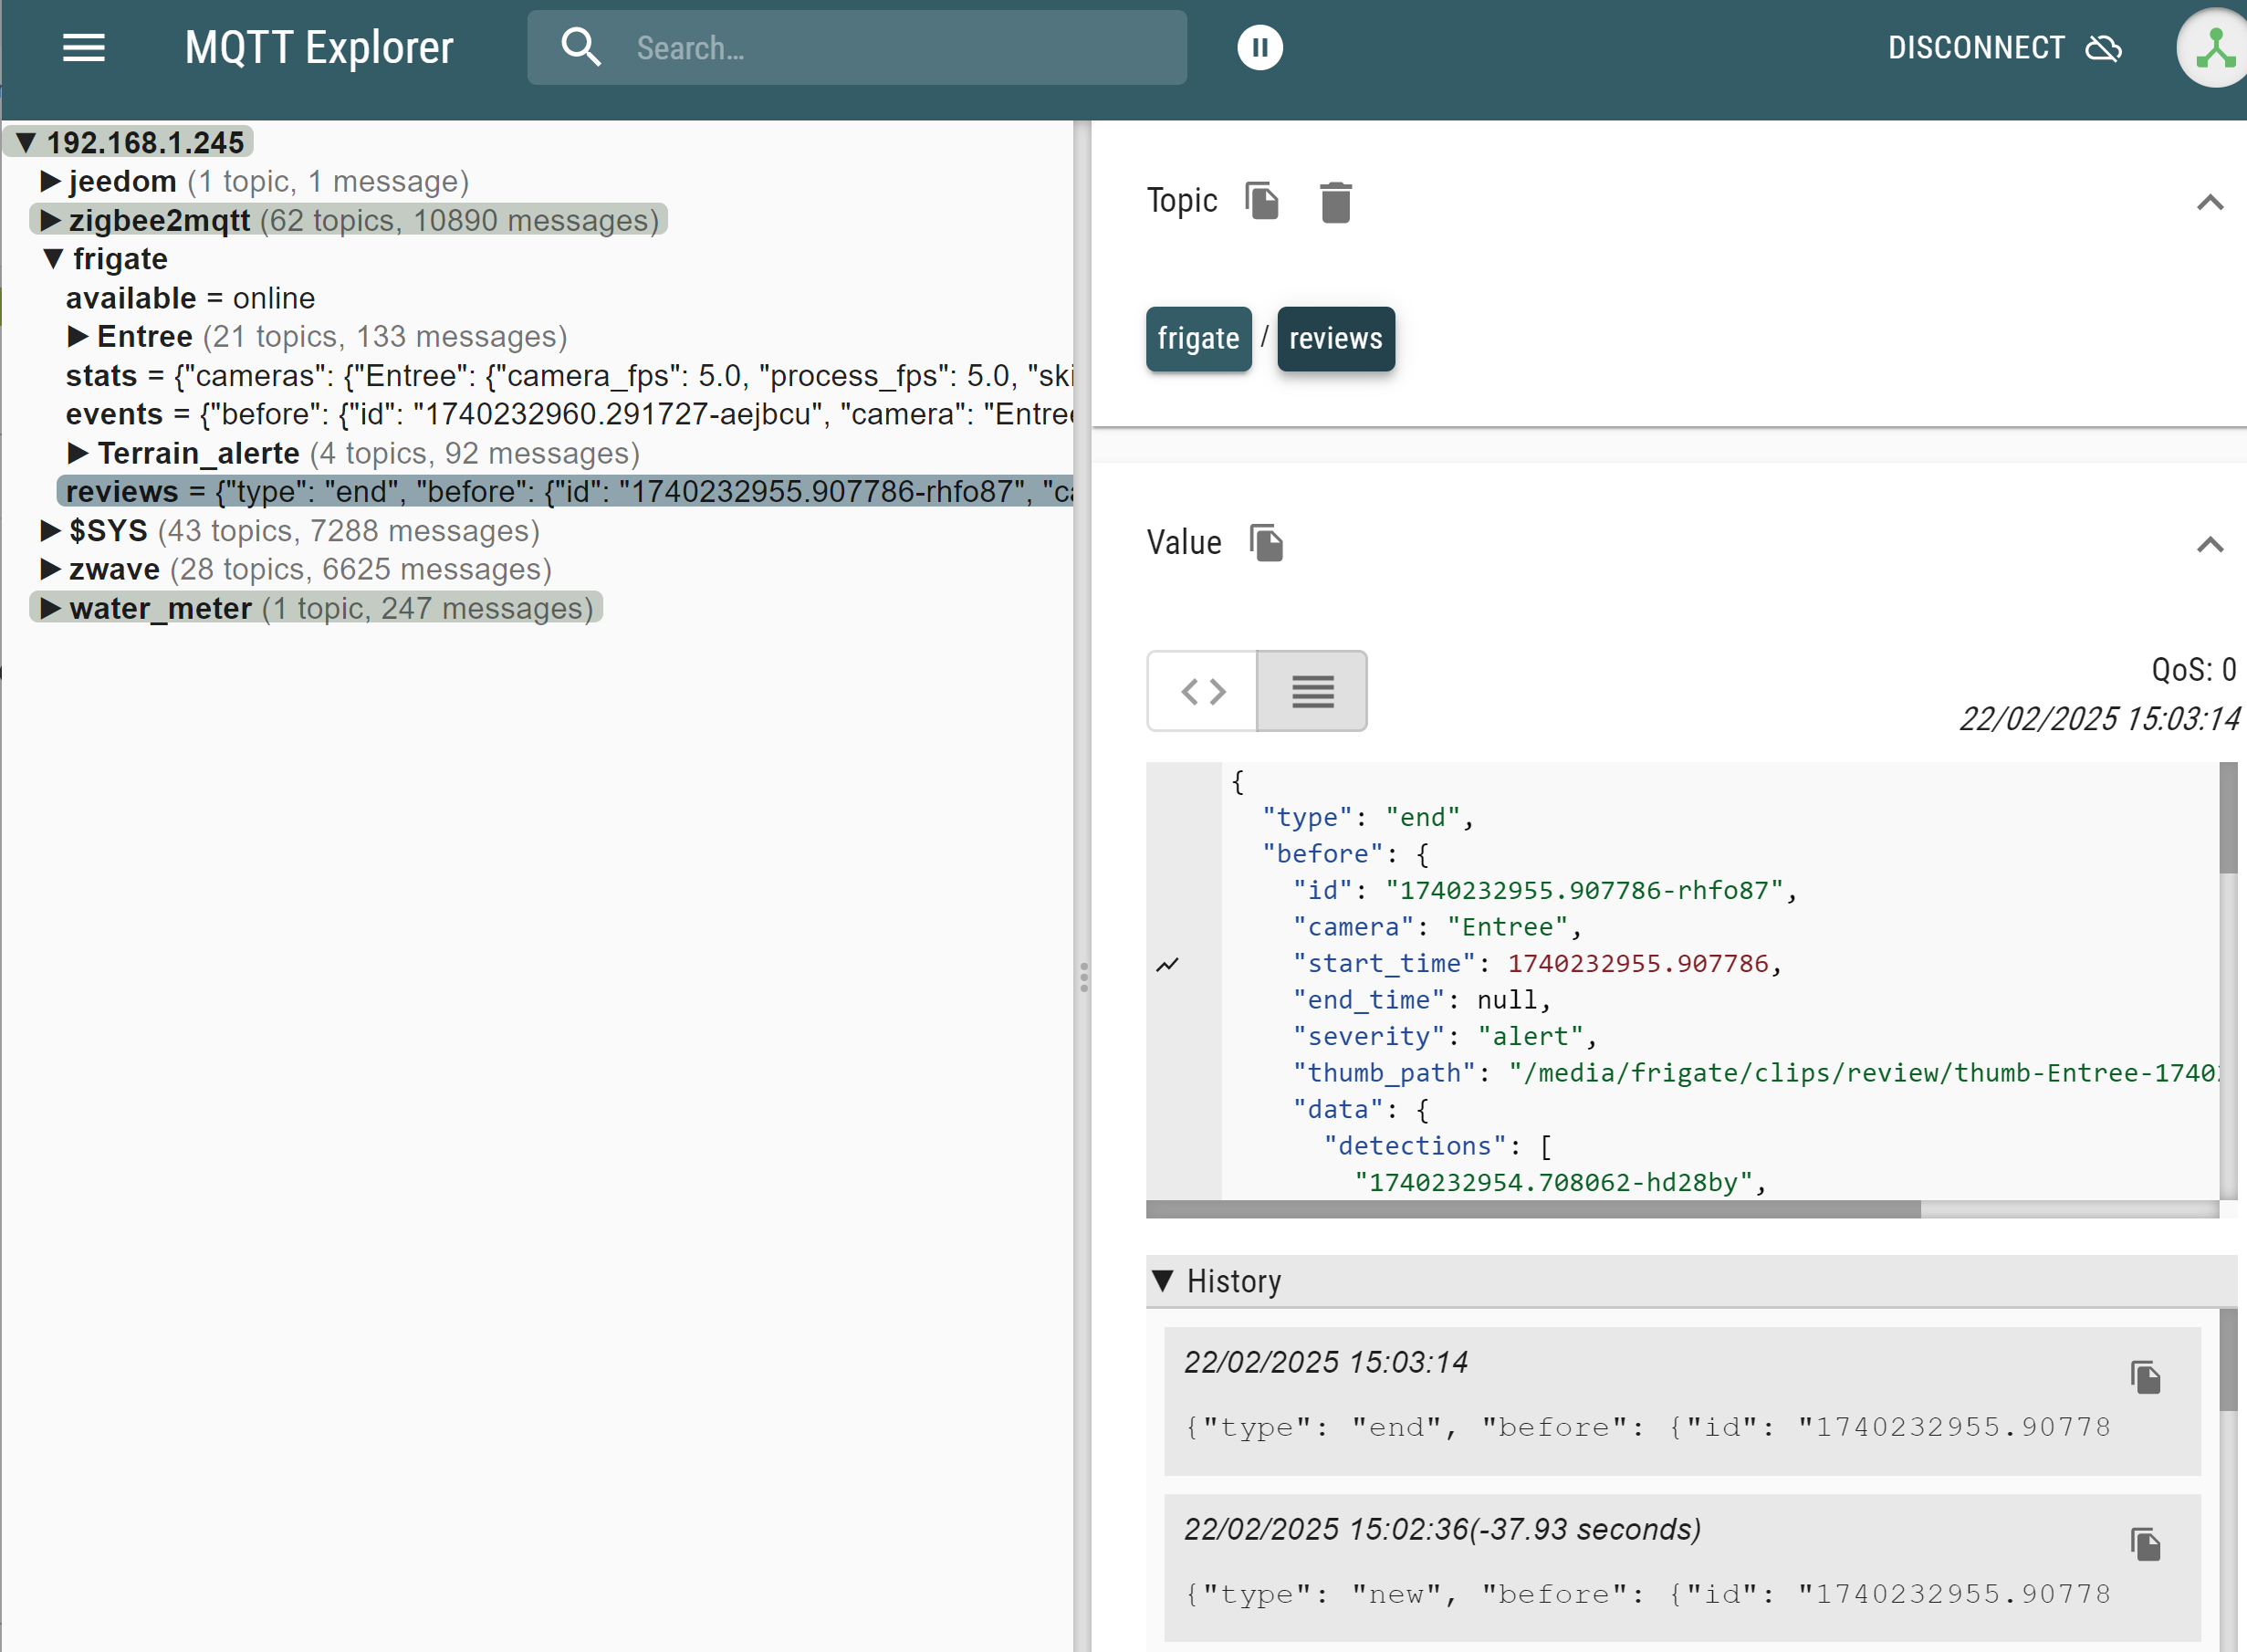The height and width of the screenshot is (1652, 2247).
Task: Click the history list scrollbar
Action: tap(2228, 1360)
